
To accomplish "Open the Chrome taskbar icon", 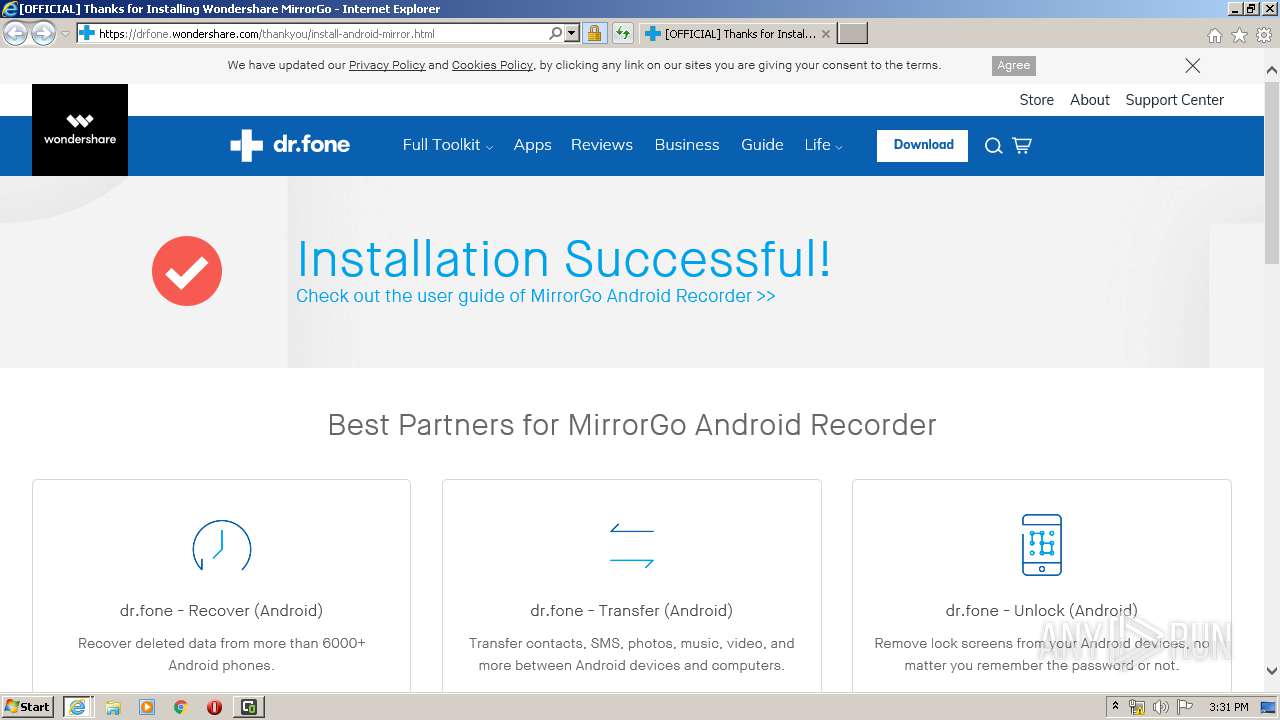I will coord(181,707).
